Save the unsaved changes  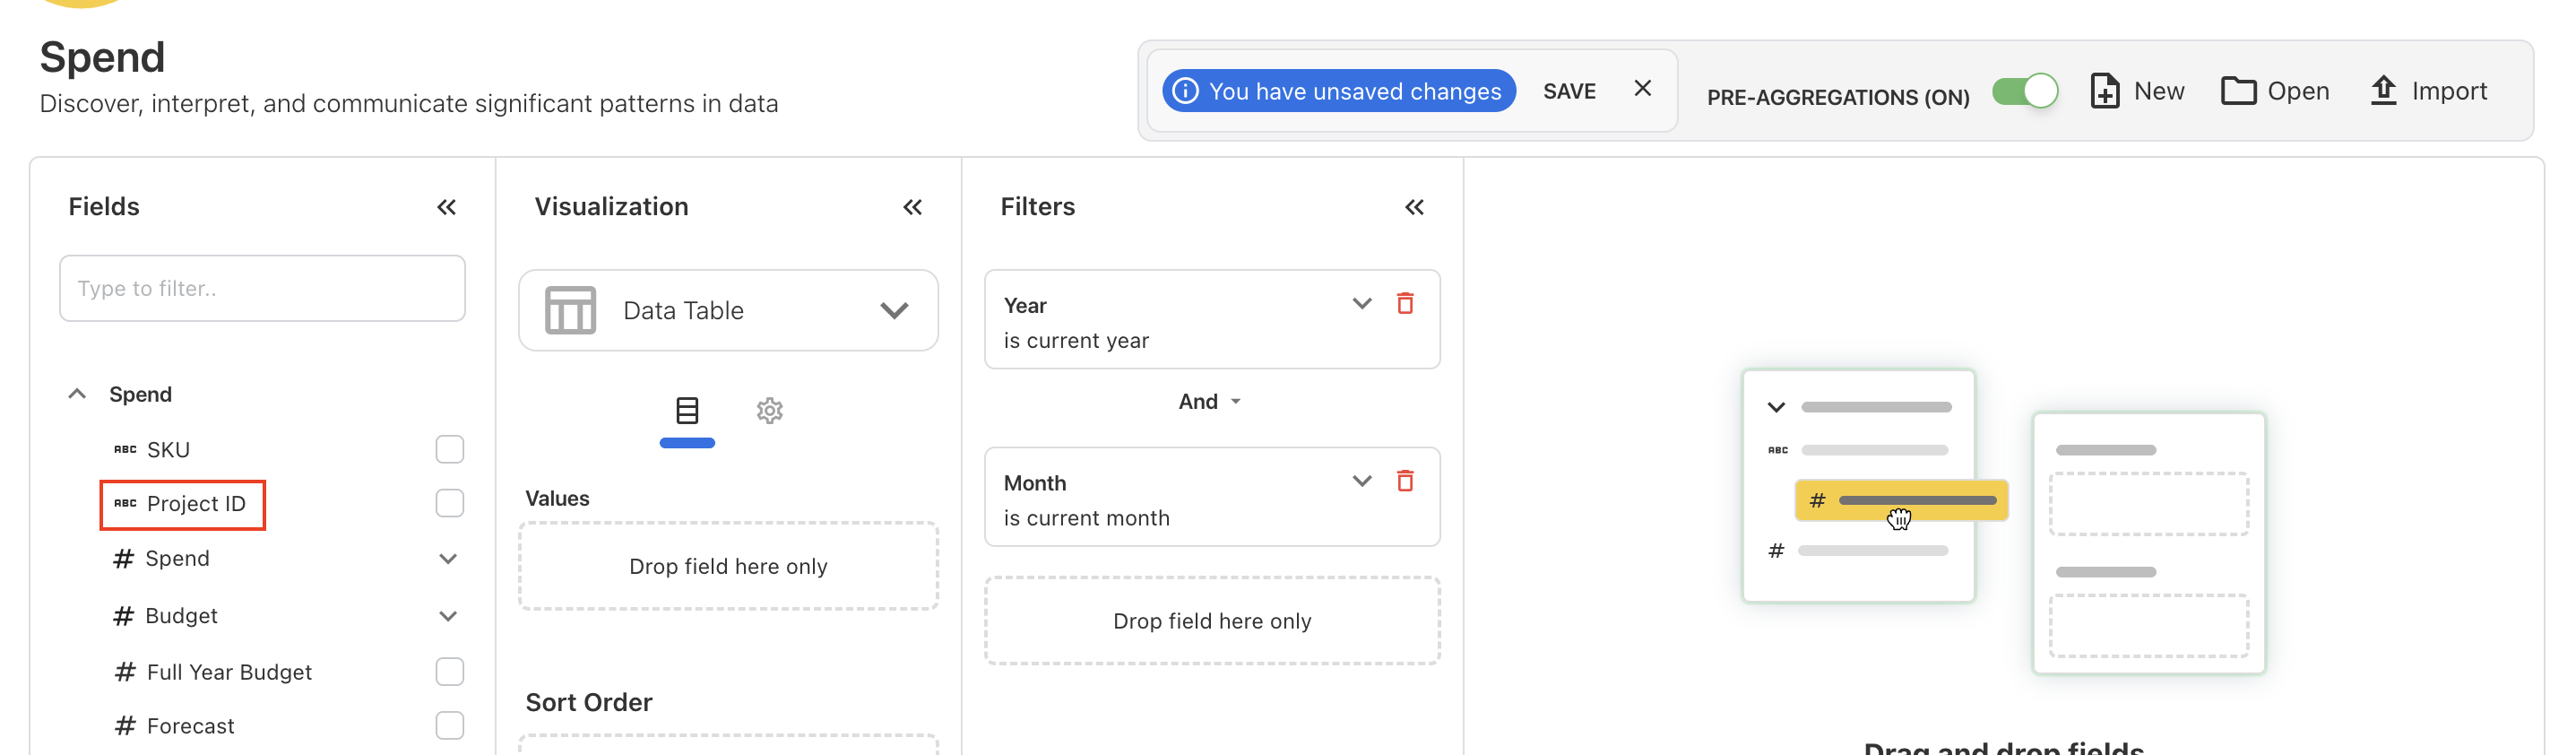pyautogui.click(x=1568, y=91)
